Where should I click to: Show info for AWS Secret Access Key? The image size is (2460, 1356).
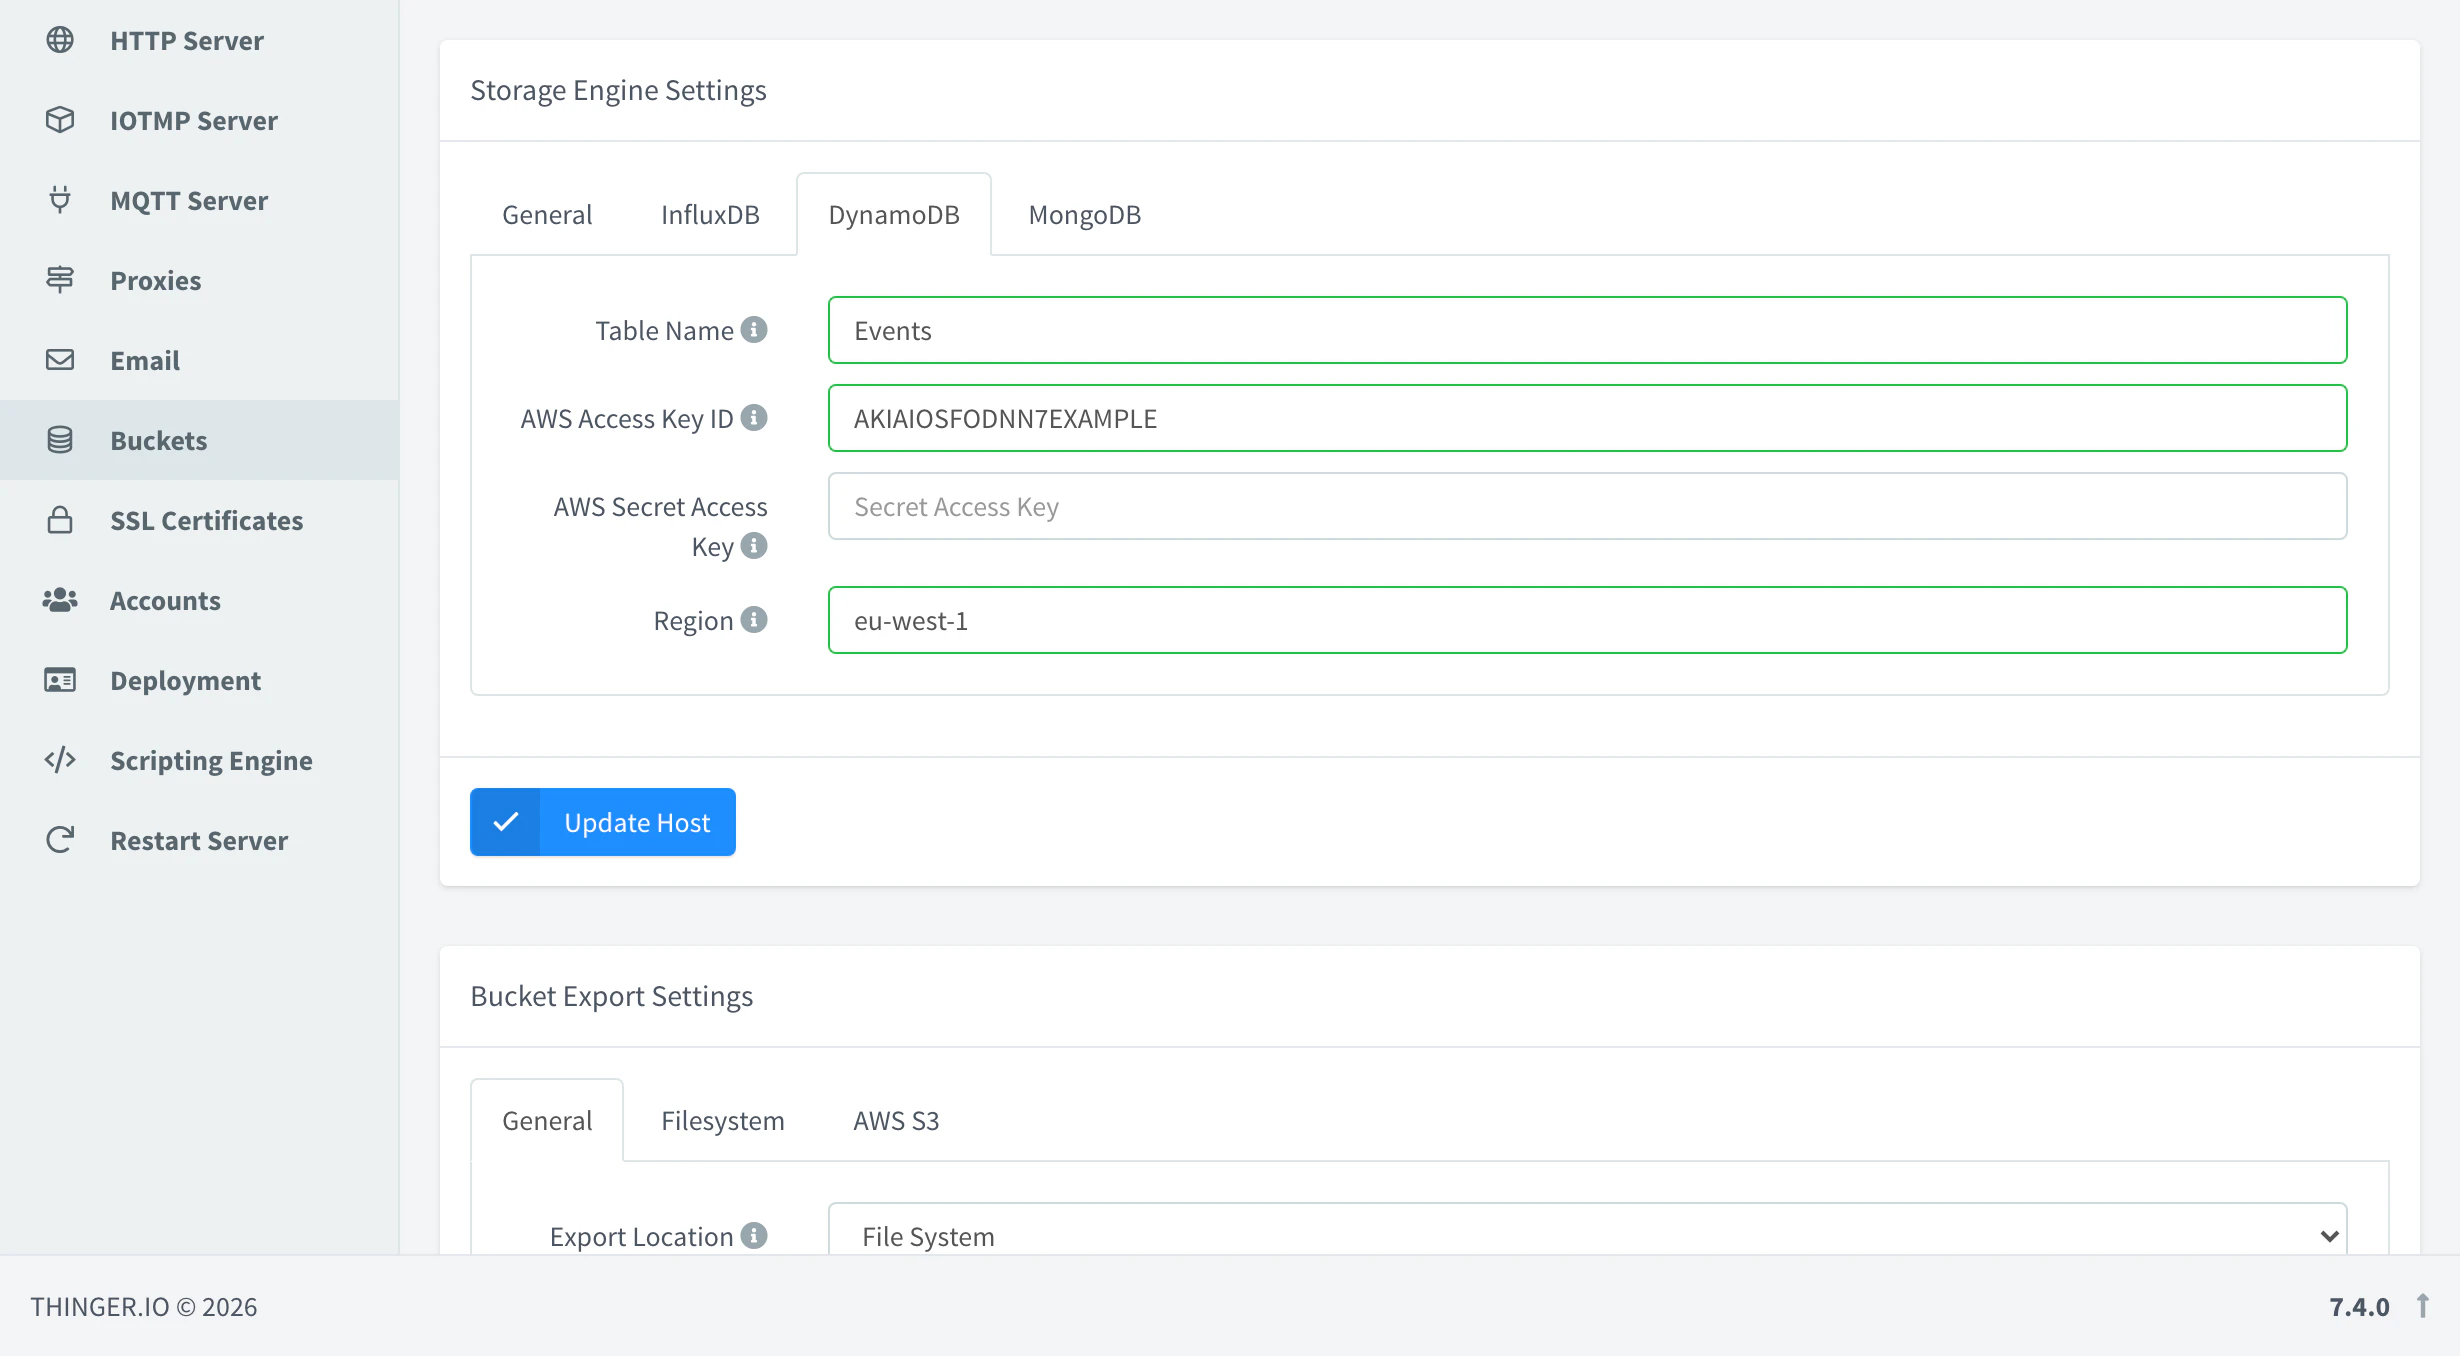(754, 545)
